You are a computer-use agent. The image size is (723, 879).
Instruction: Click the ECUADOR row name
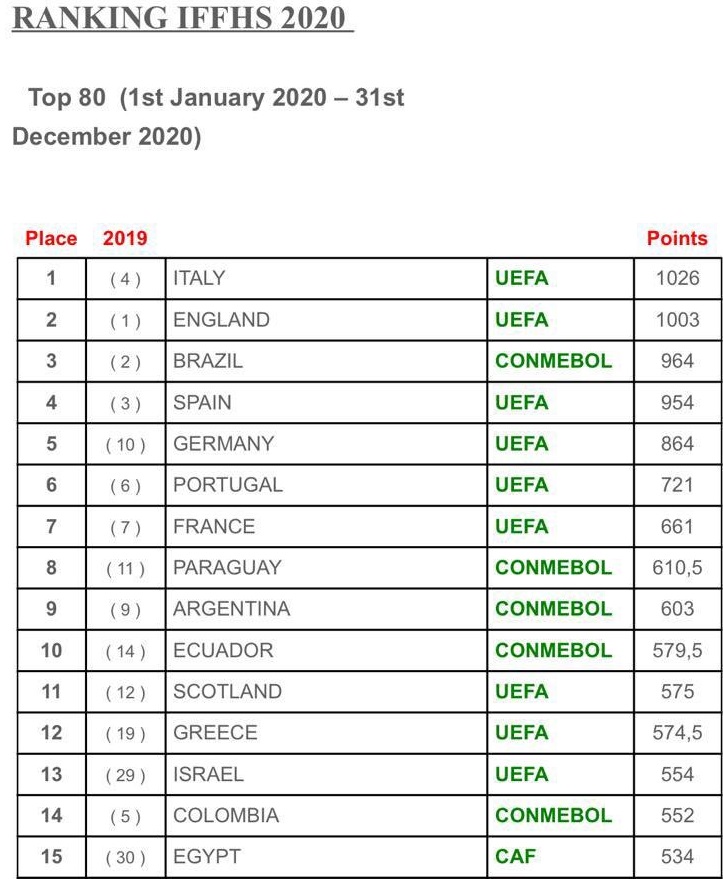click(223, 650)
